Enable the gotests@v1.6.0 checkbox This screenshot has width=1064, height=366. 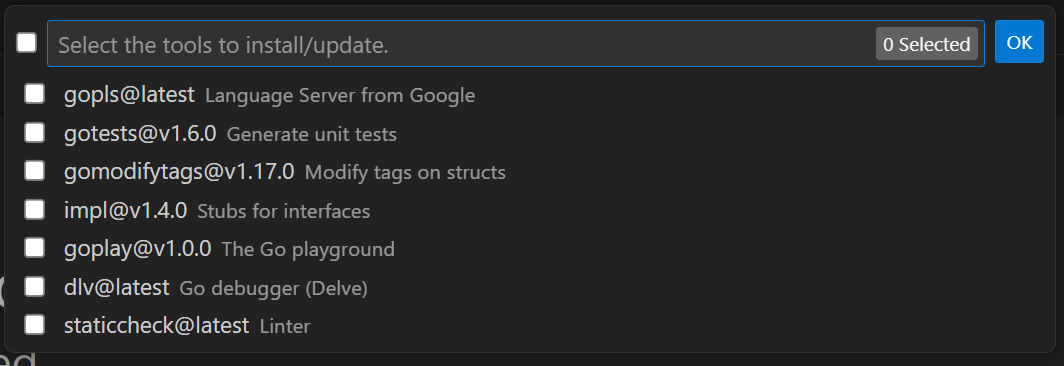(35, 132)
